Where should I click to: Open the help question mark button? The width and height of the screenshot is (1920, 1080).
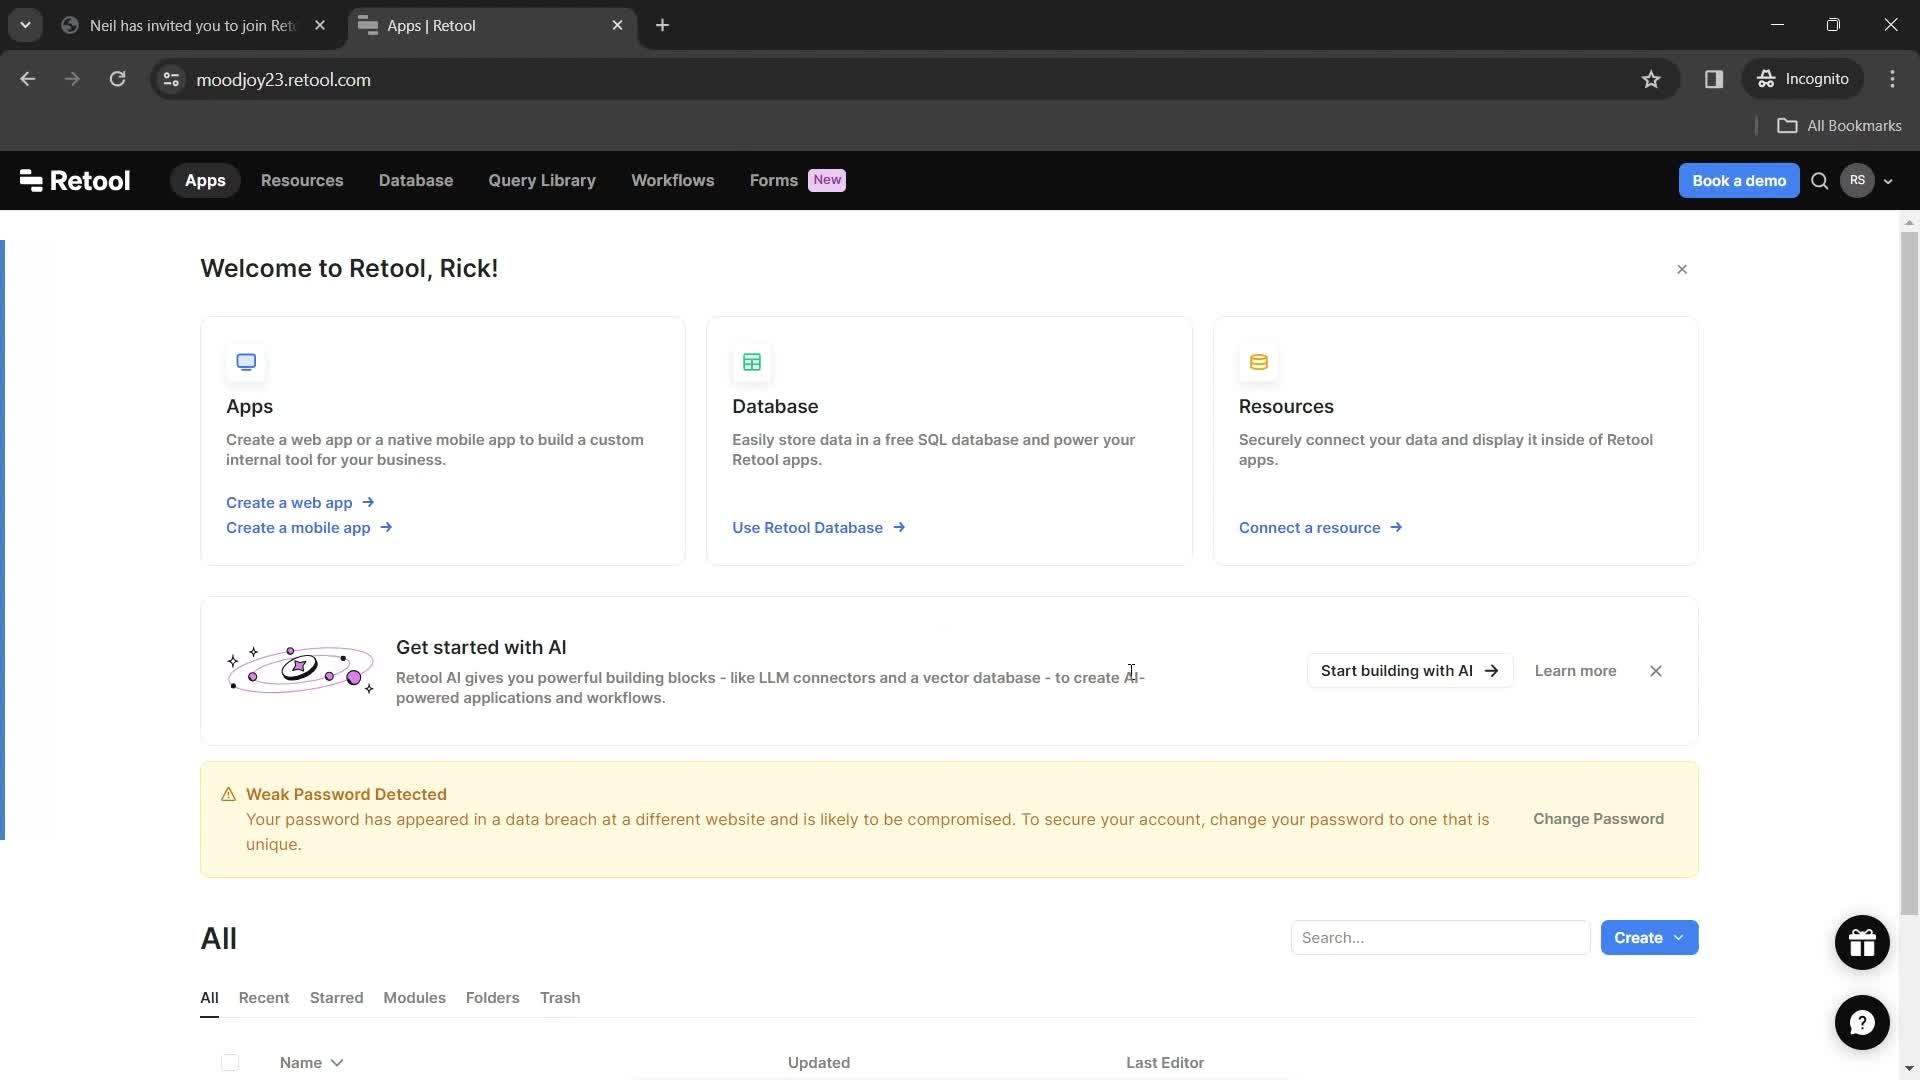[x=1862, y=1022]
